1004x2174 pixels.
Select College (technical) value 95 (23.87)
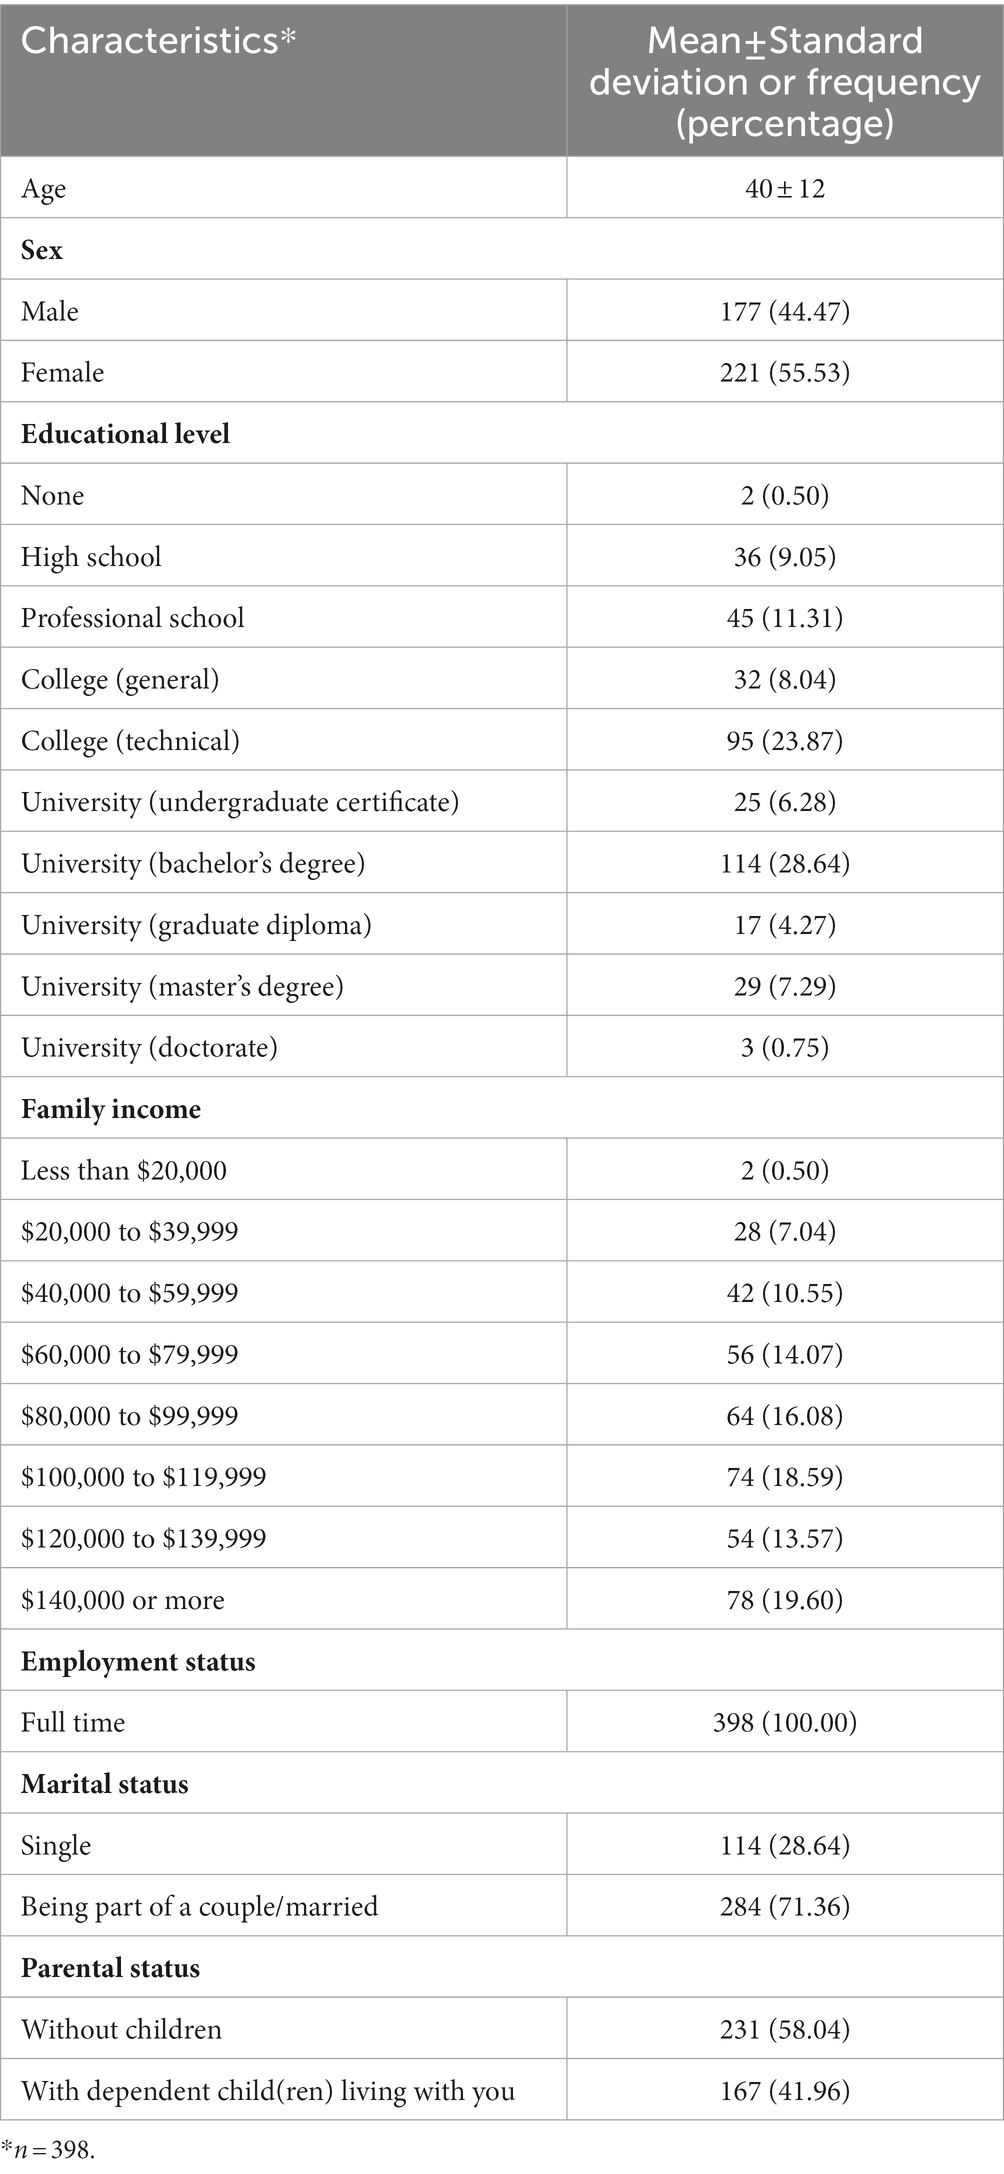coord(785,740)
